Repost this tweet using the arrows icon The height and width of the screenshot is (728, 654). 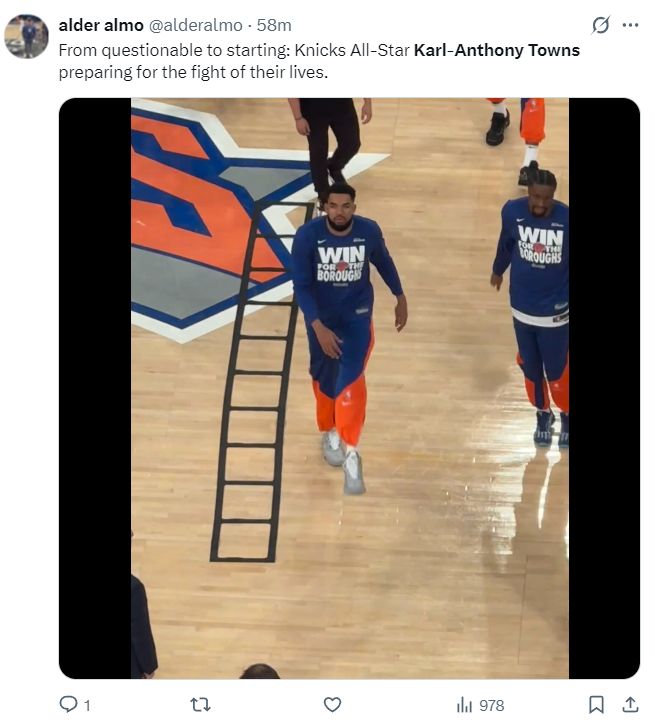[201, 705]
